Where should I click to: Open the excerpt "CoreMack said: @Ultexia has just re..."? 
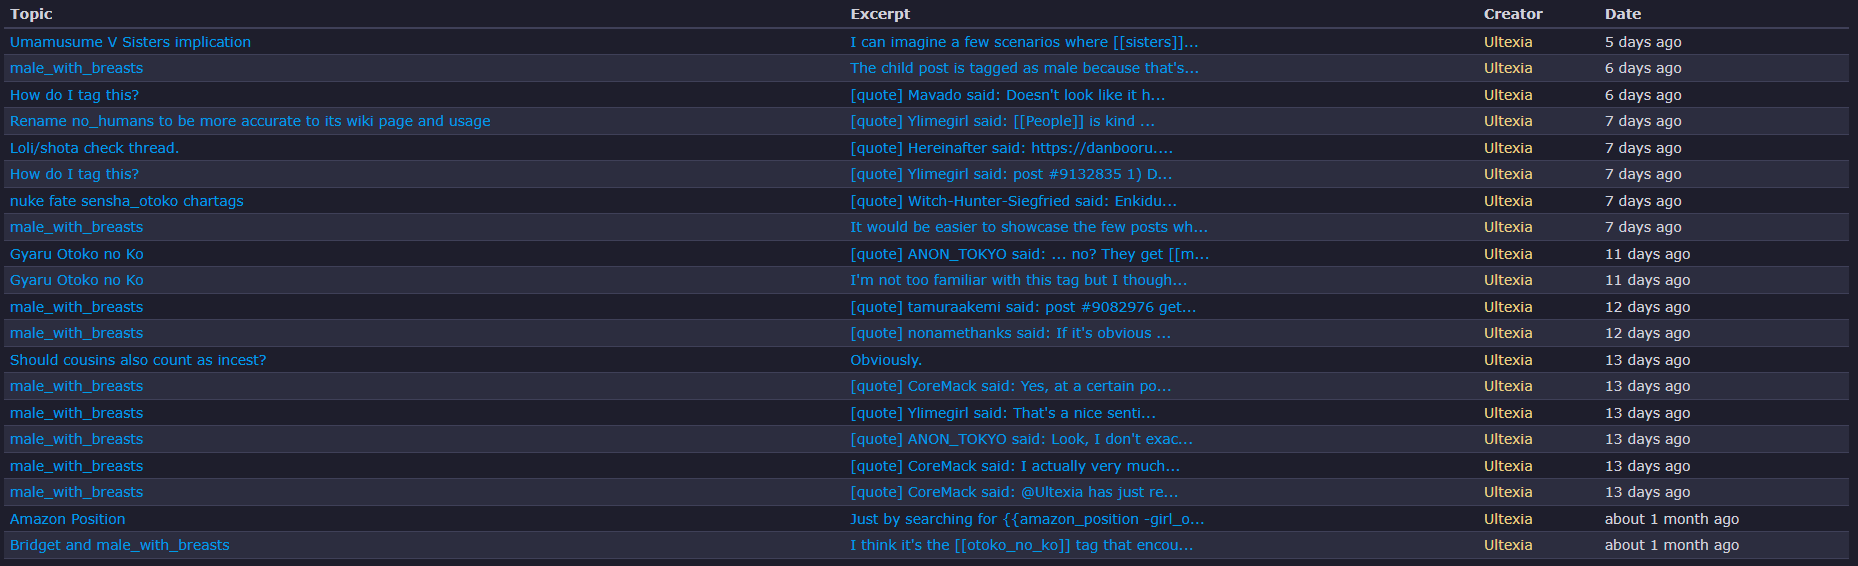[x=1014, y=492]
